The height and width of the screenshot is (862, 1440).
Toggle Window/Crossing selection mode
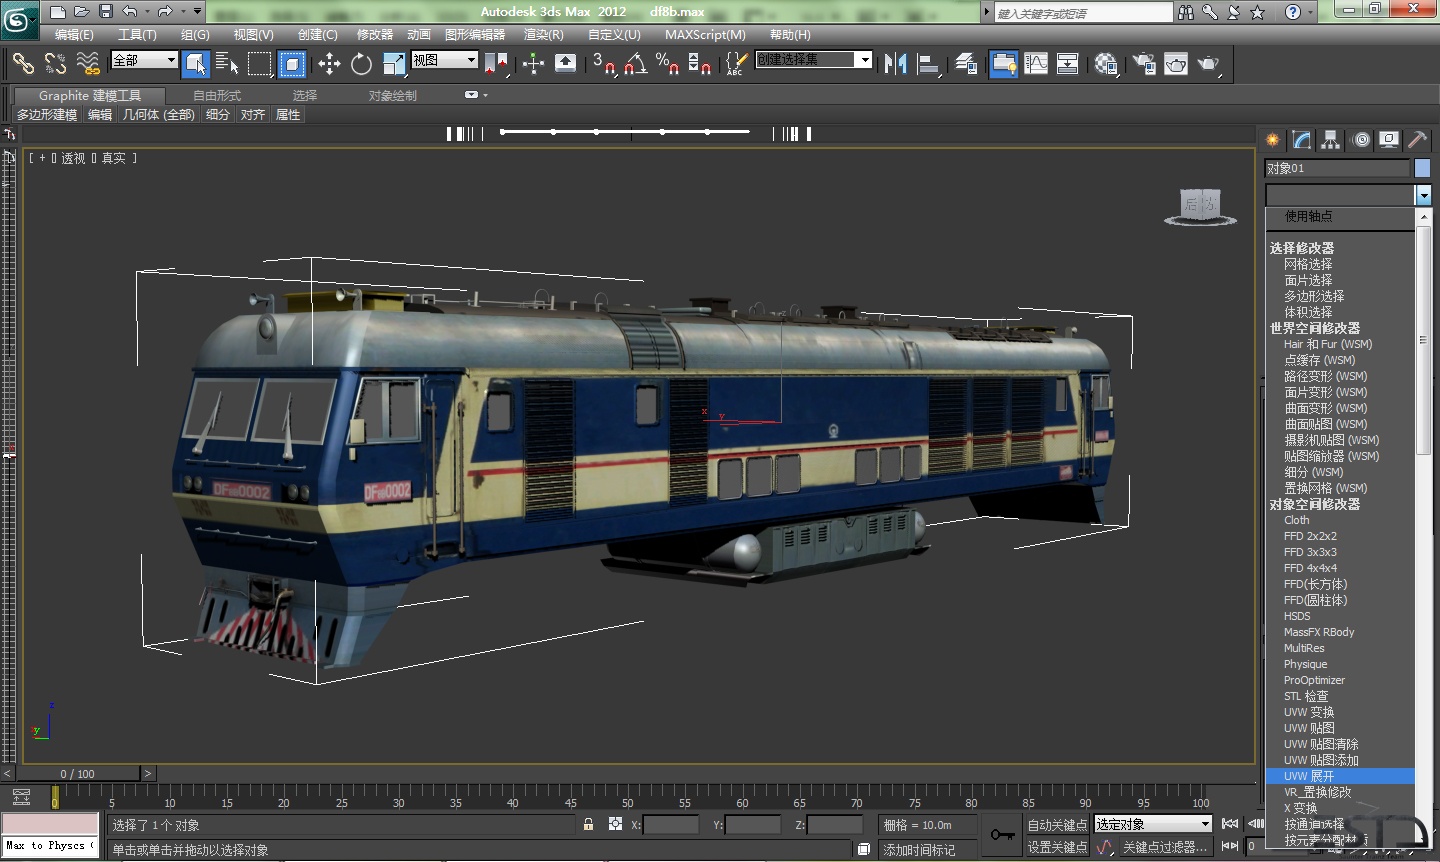[x=292, y=64]
